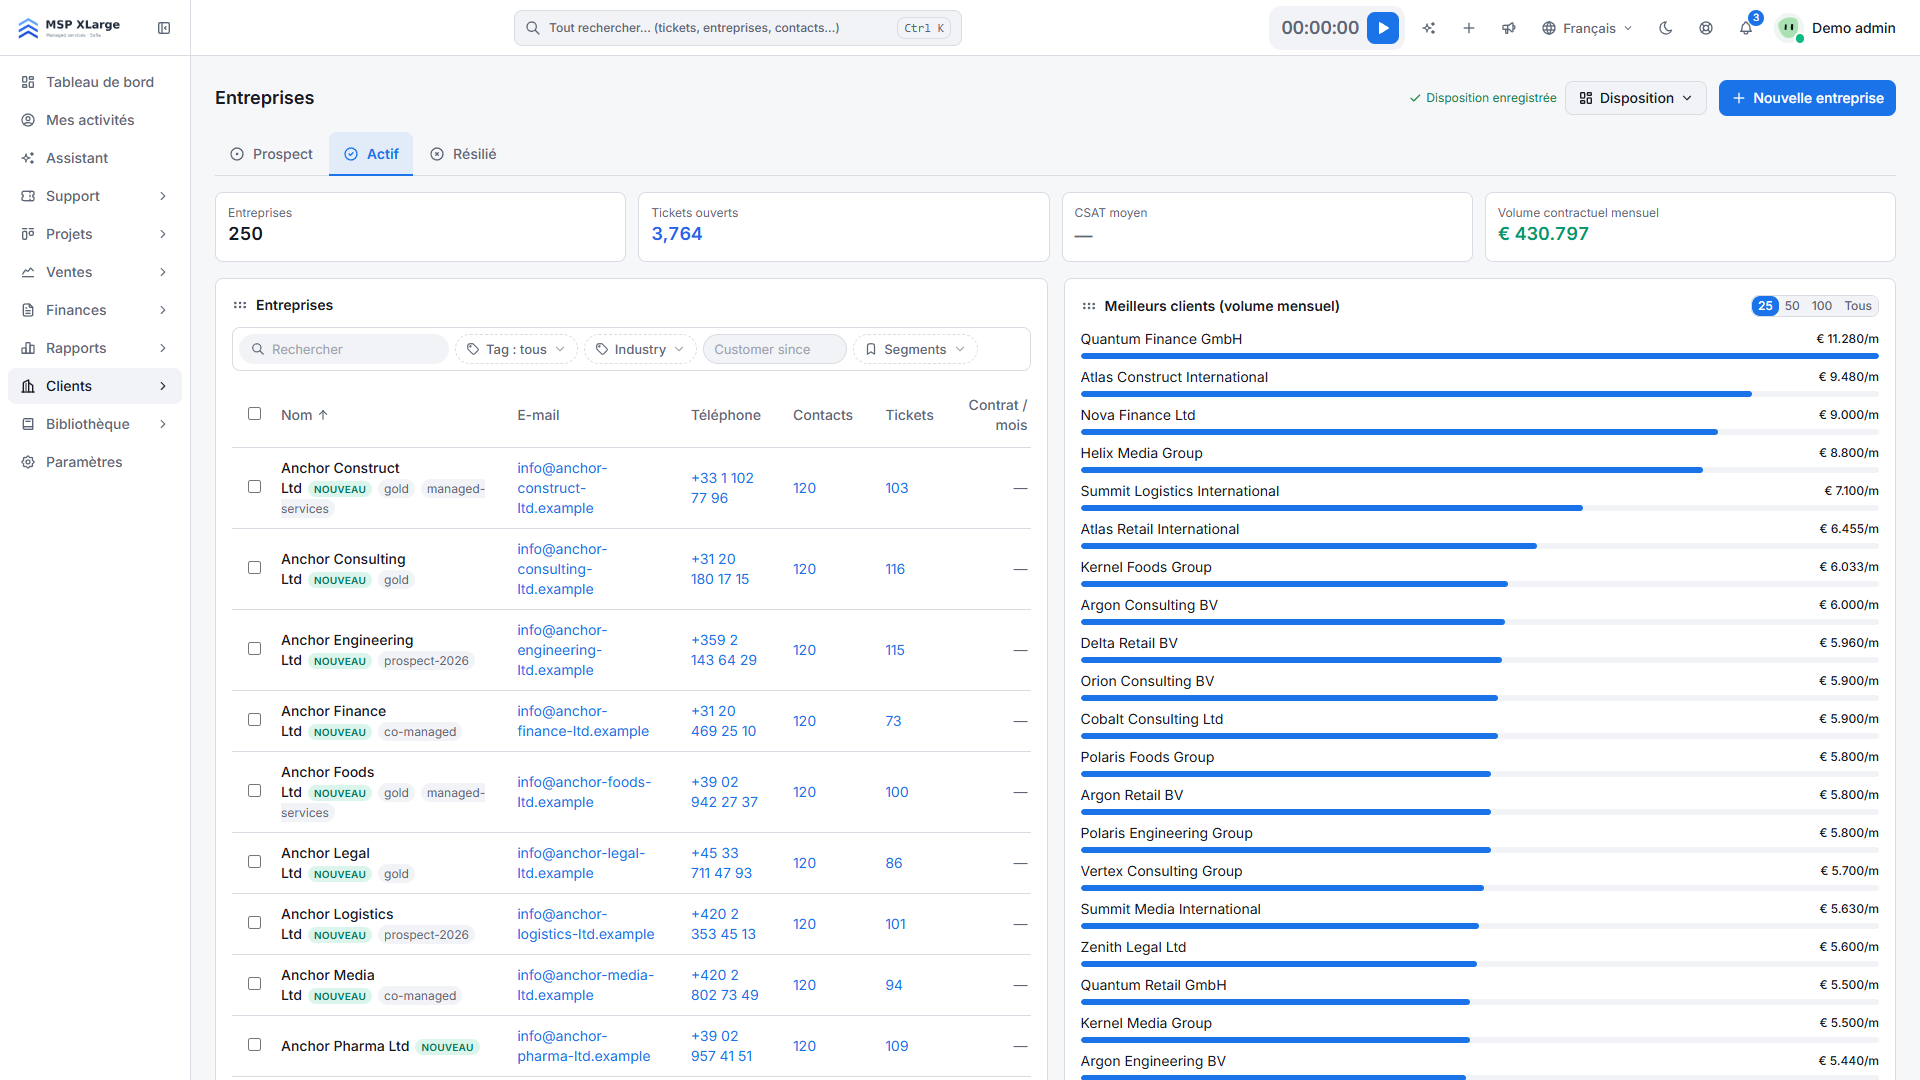Switch to the Prospect tab
The height and width of the screenshot is (1080, 1920).
pyautogui.click(x=272, y=154)
